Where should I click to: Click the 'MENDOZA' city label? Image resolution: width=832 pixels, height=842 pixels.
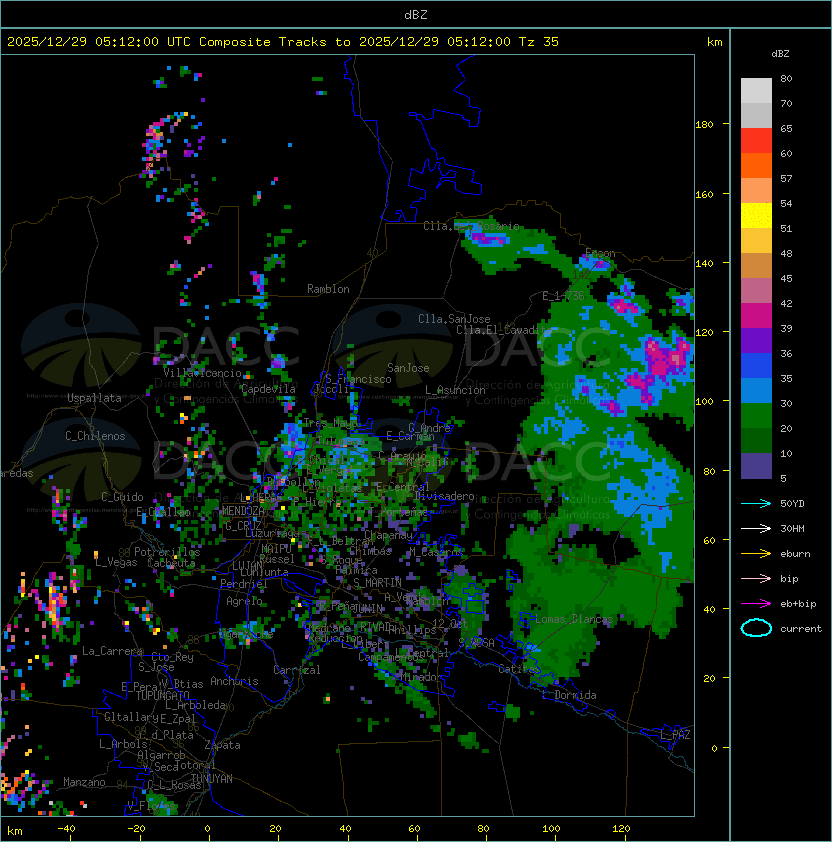[x=243, y=510]
